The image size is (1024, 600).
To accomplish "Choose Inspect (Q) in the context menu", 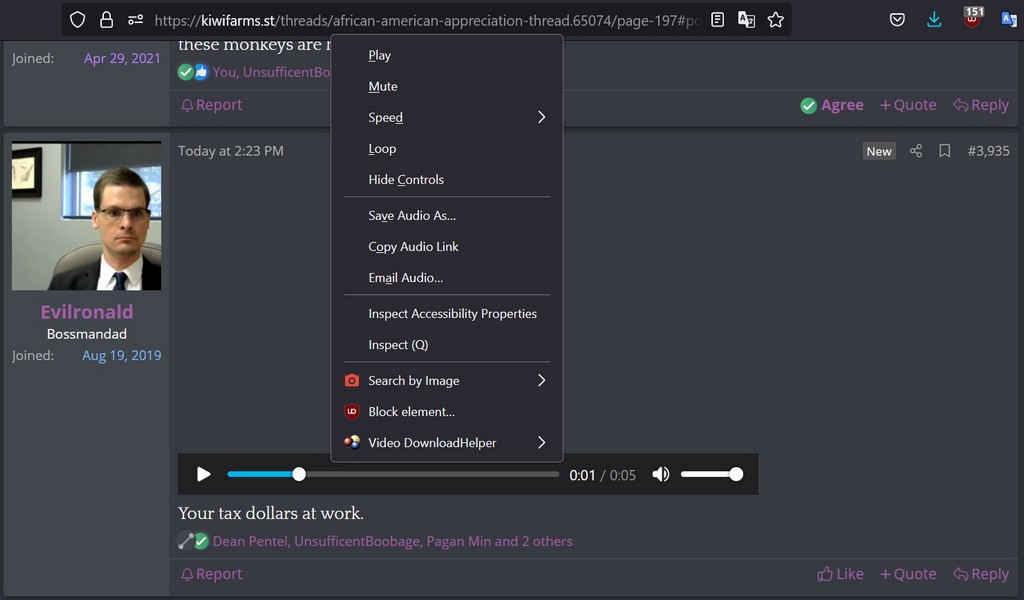I will (x=447, y=345).
